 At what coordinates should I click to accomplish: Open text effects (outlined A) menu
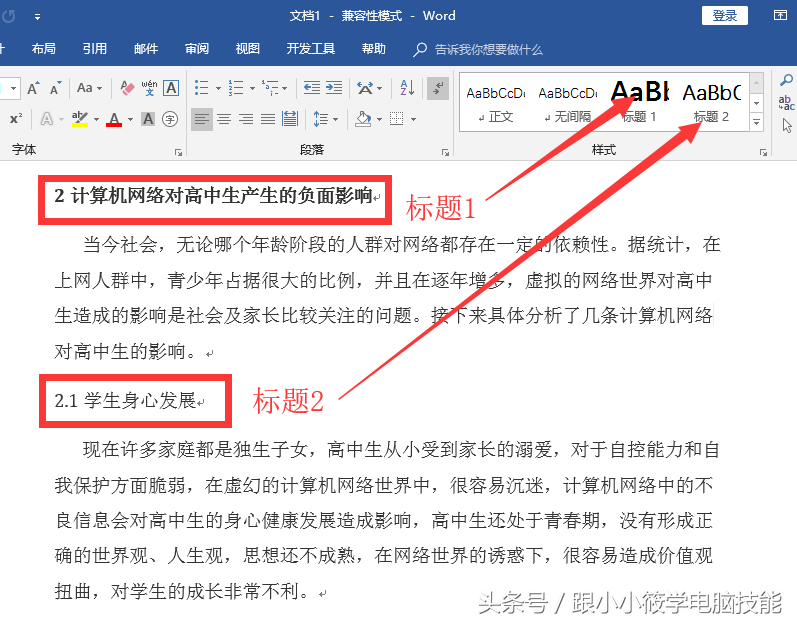pos(47,119)
